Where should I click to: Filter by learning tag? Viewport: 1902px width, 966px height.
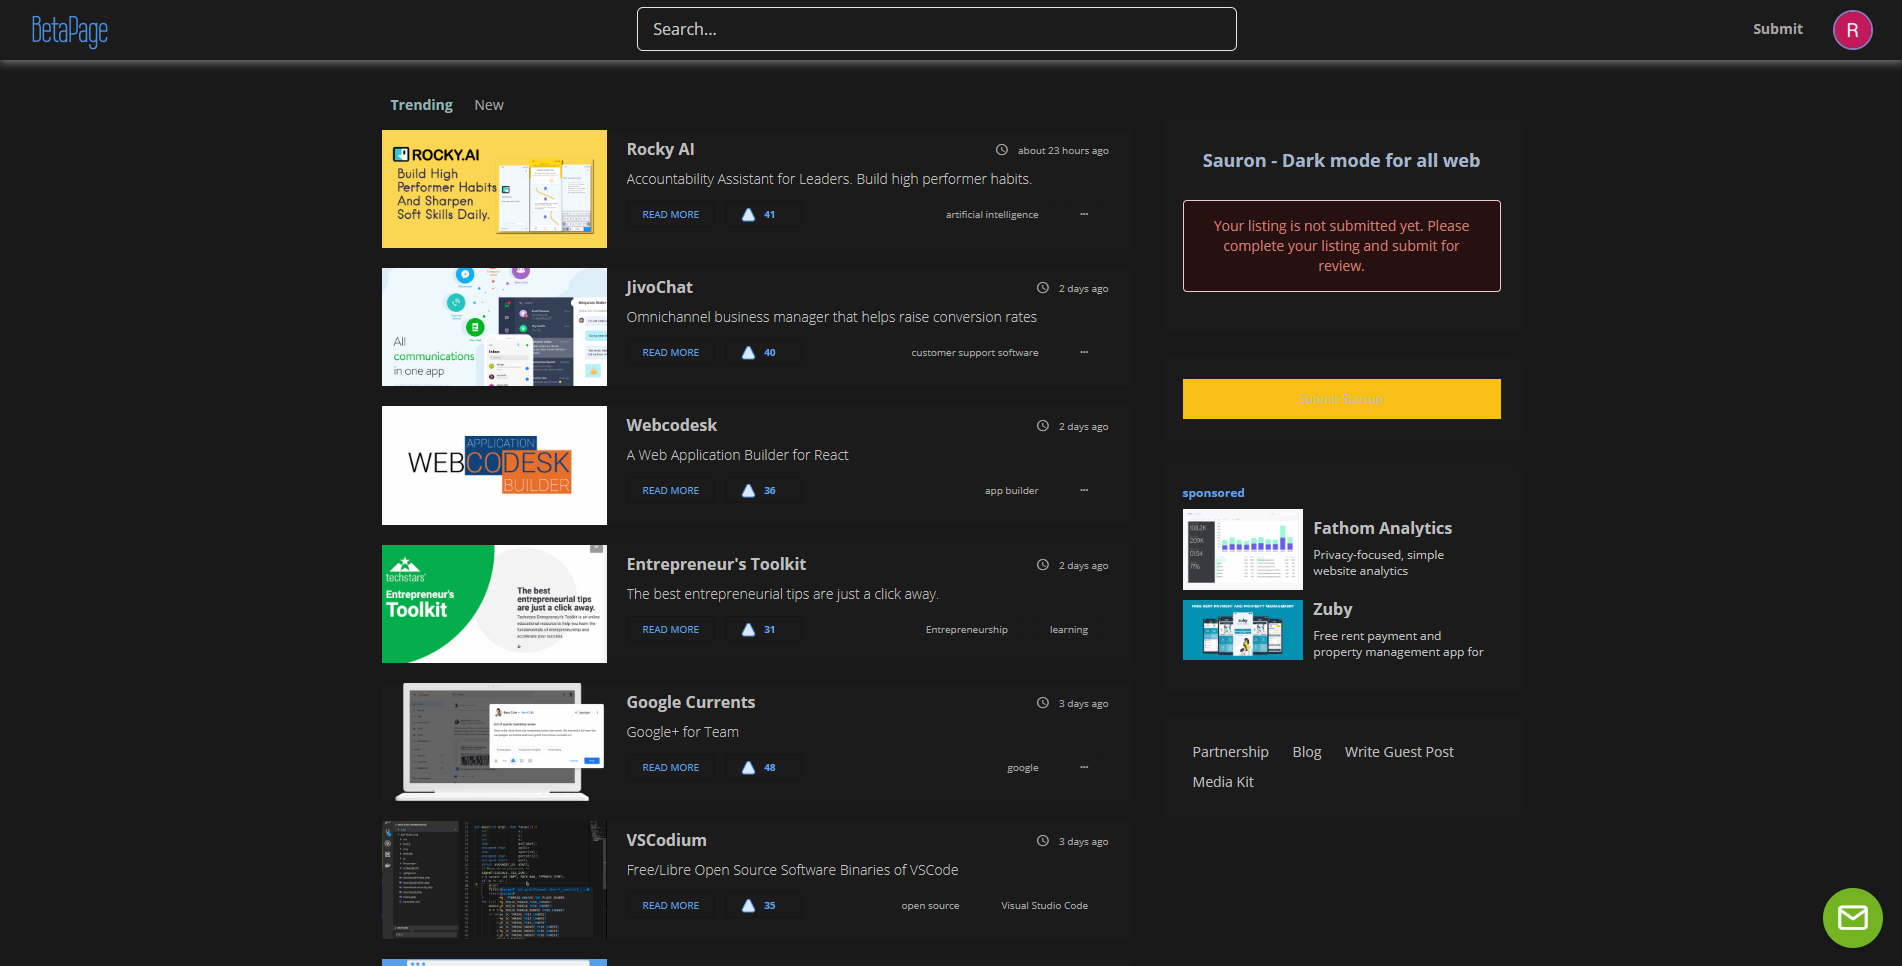pyautogui.click(x=1068, y=630)
